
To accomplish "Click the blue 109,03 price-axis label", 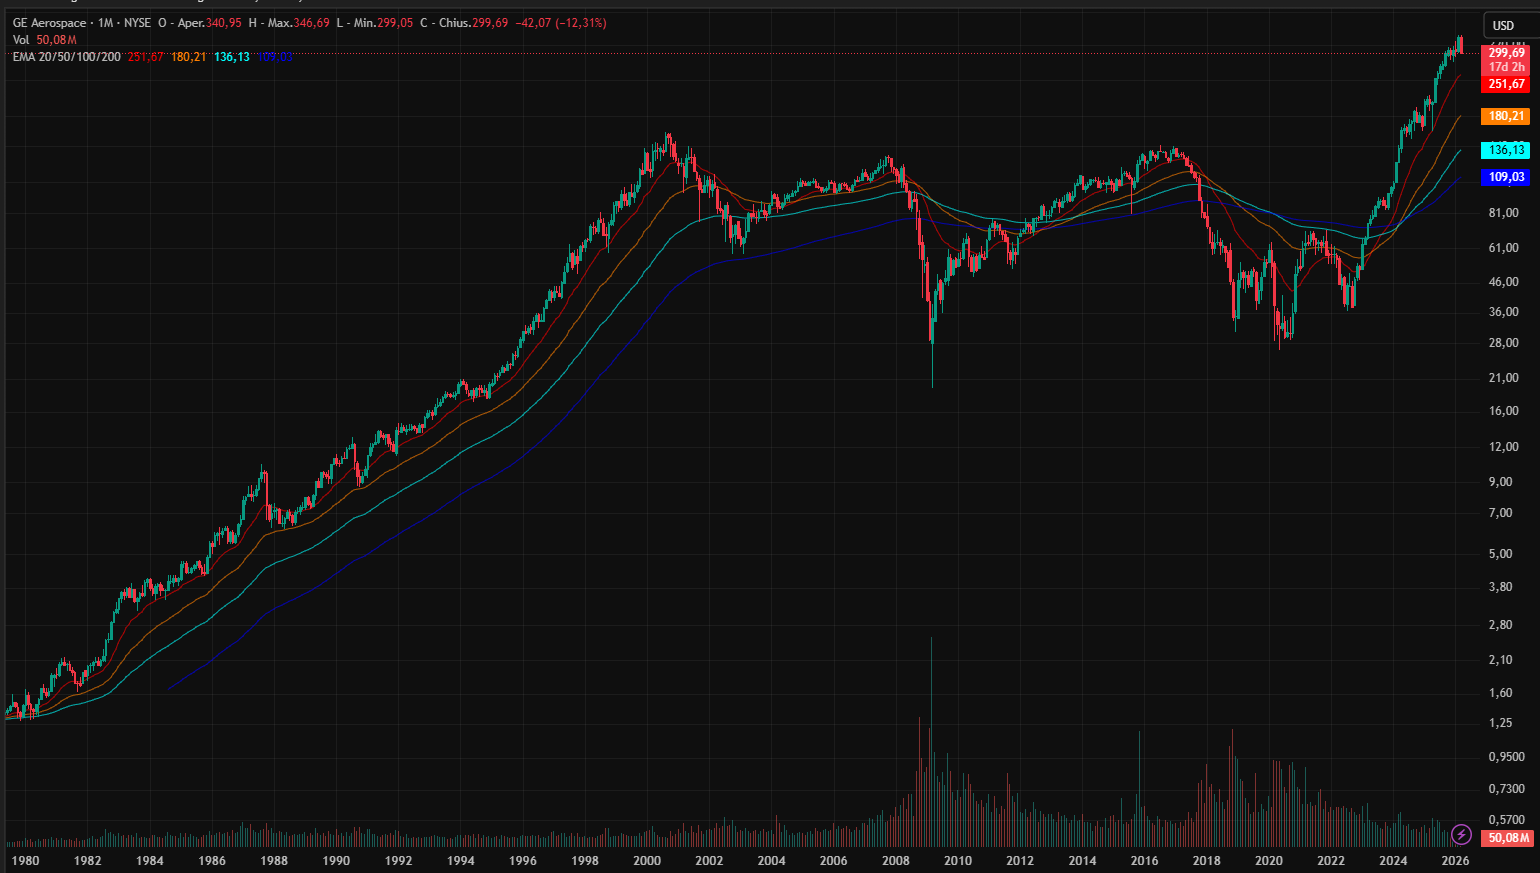I will 1506,178.
